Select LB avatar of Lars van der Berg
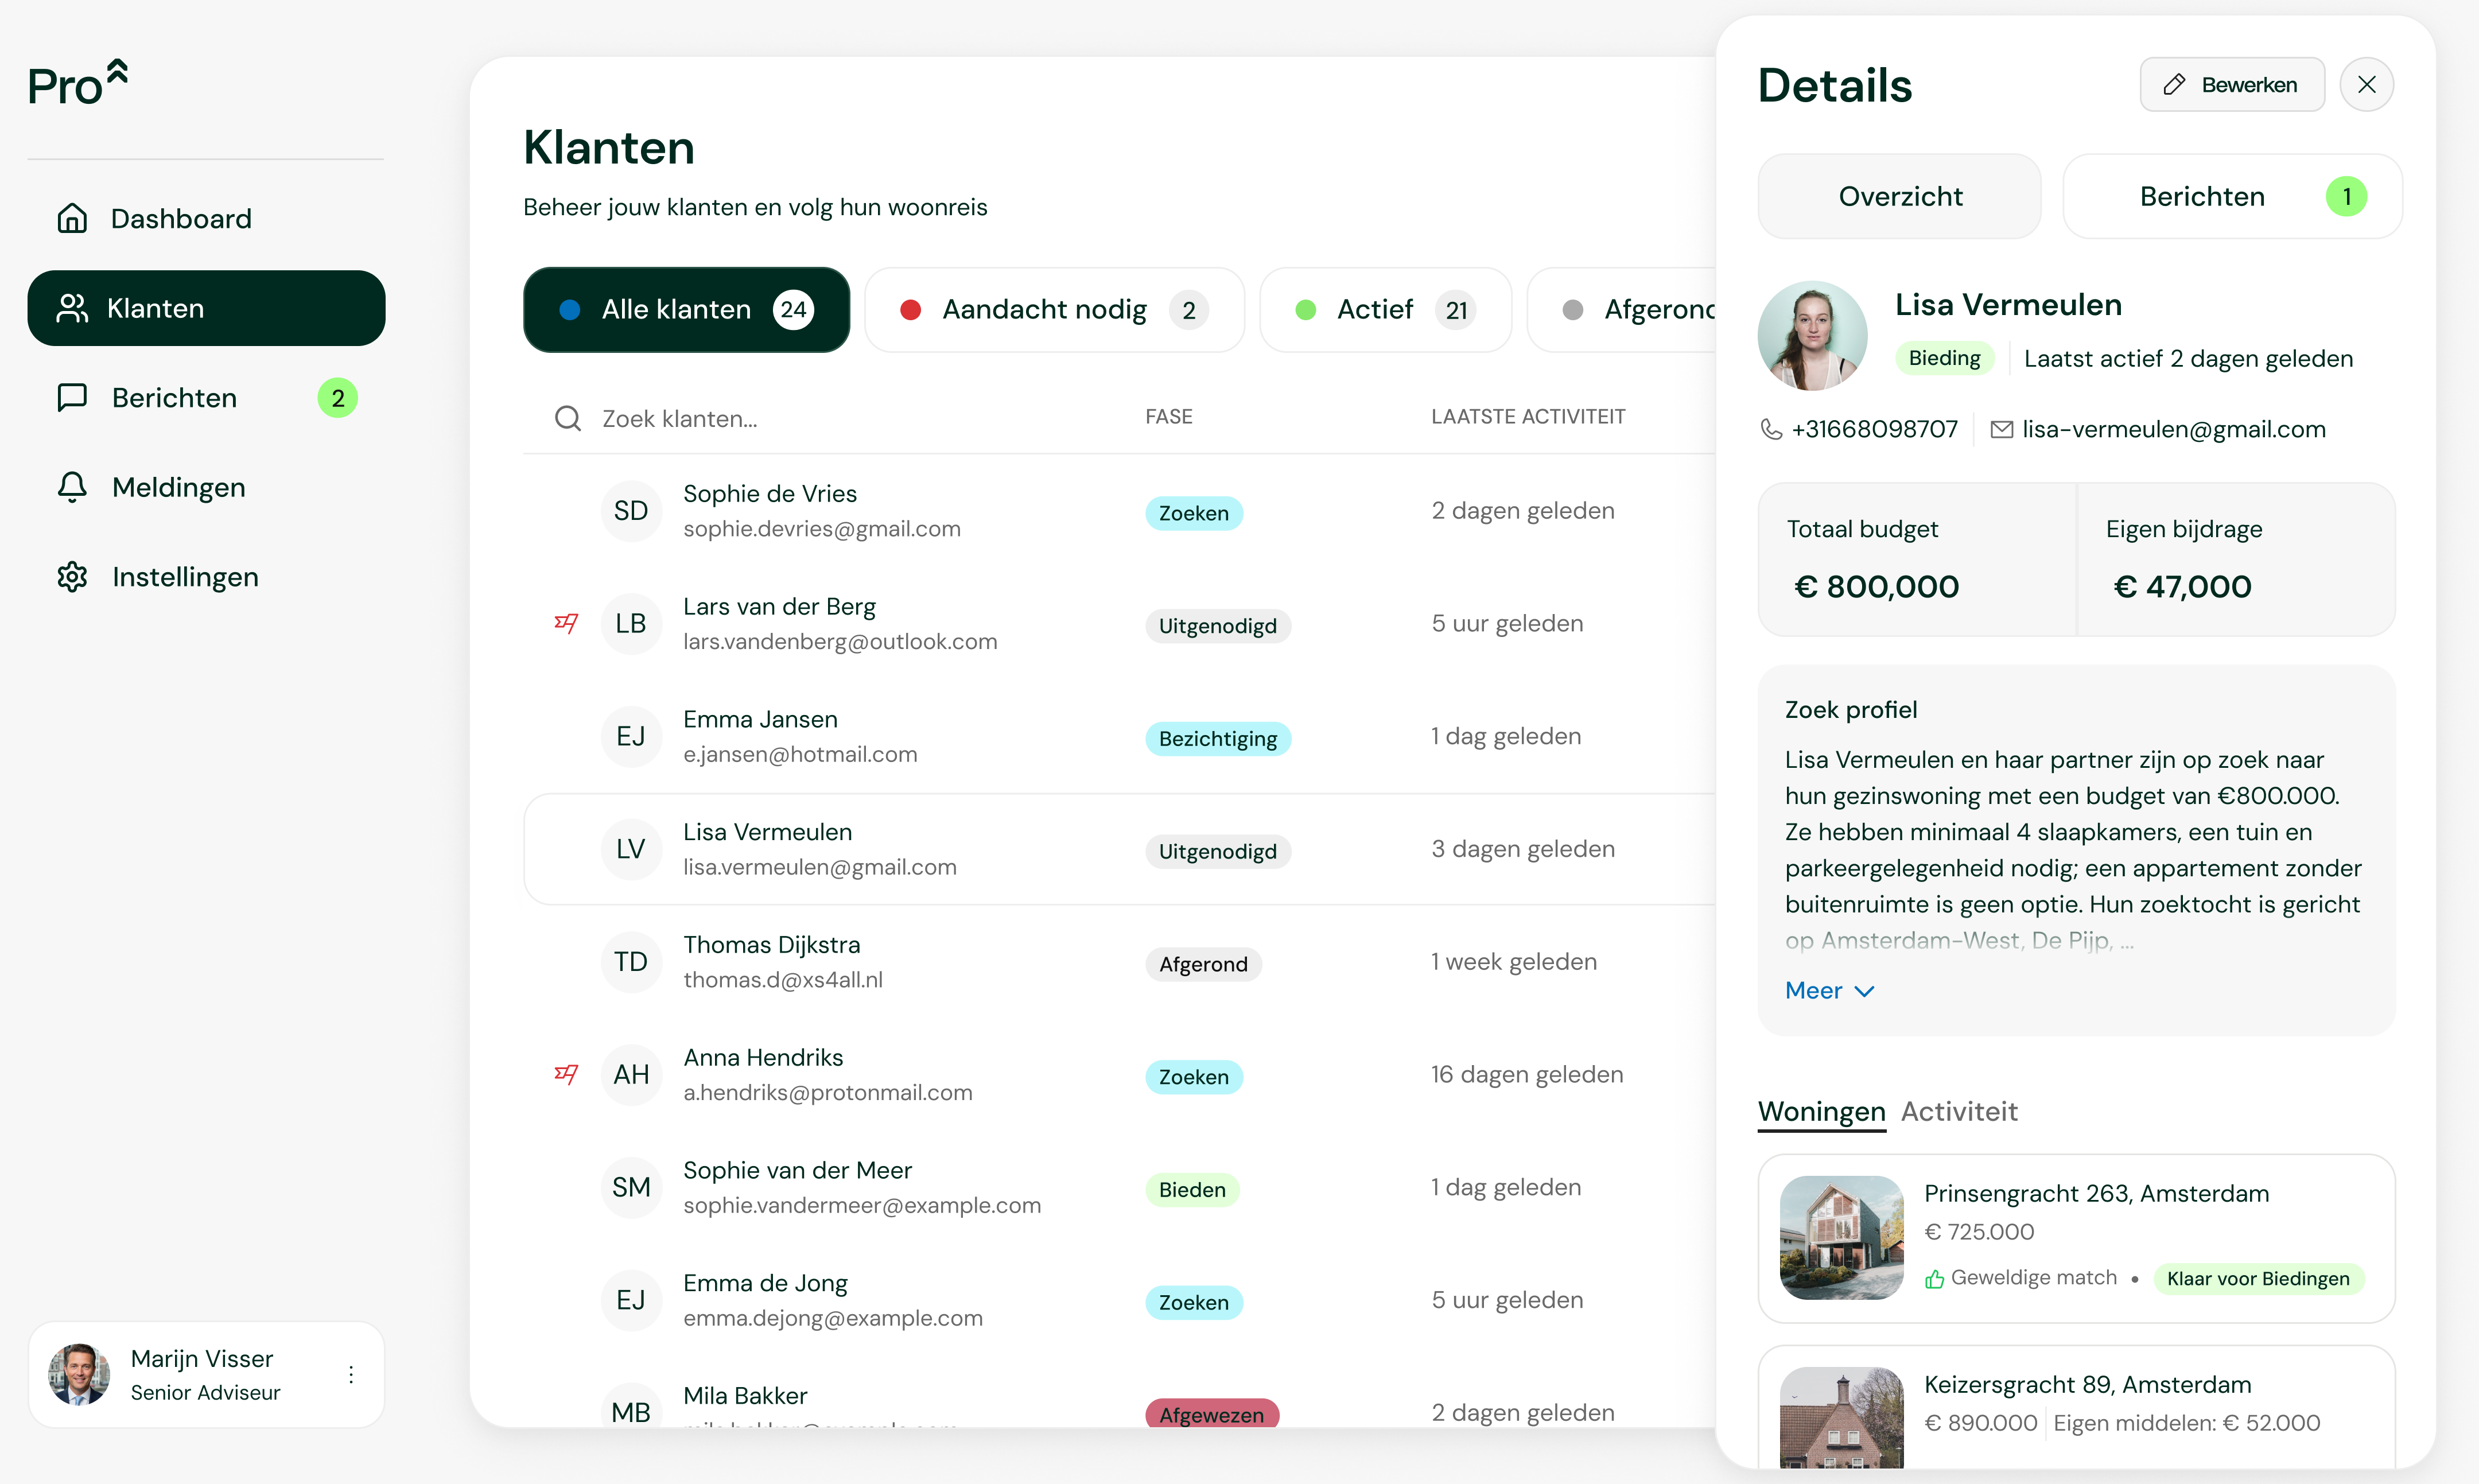Viewport: 2479px width, 1484px height. 631,623
